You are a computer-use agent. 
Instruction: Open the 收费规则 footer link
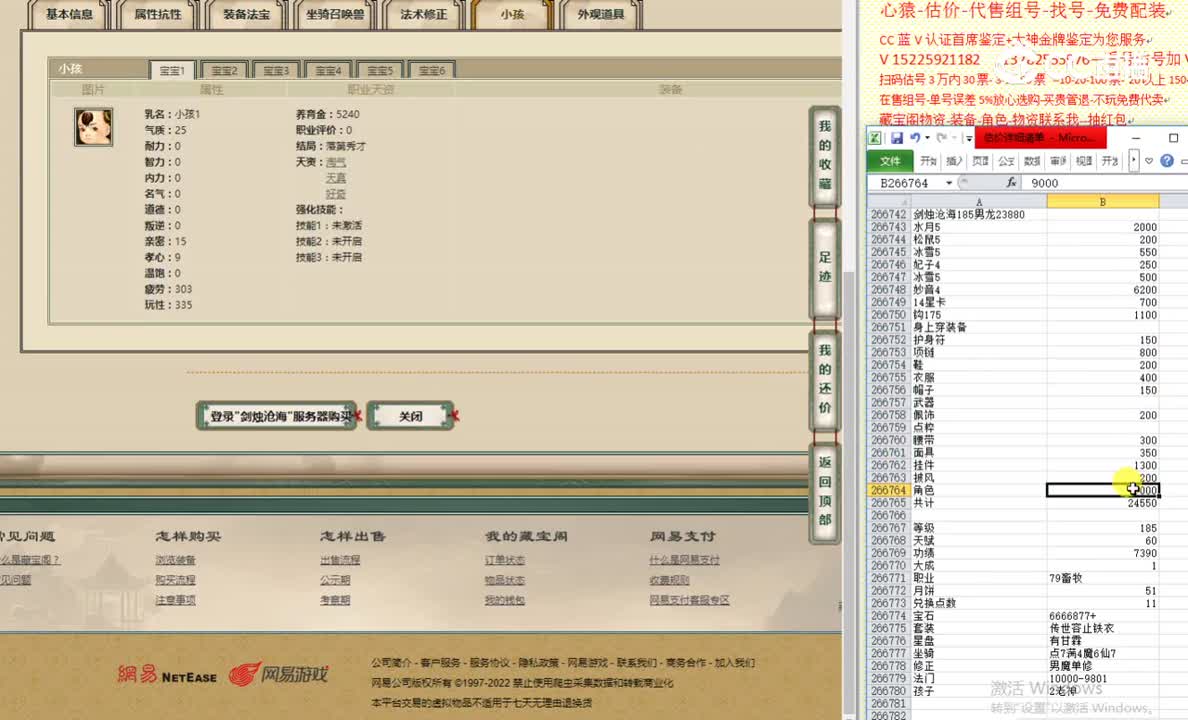(669, 580)
